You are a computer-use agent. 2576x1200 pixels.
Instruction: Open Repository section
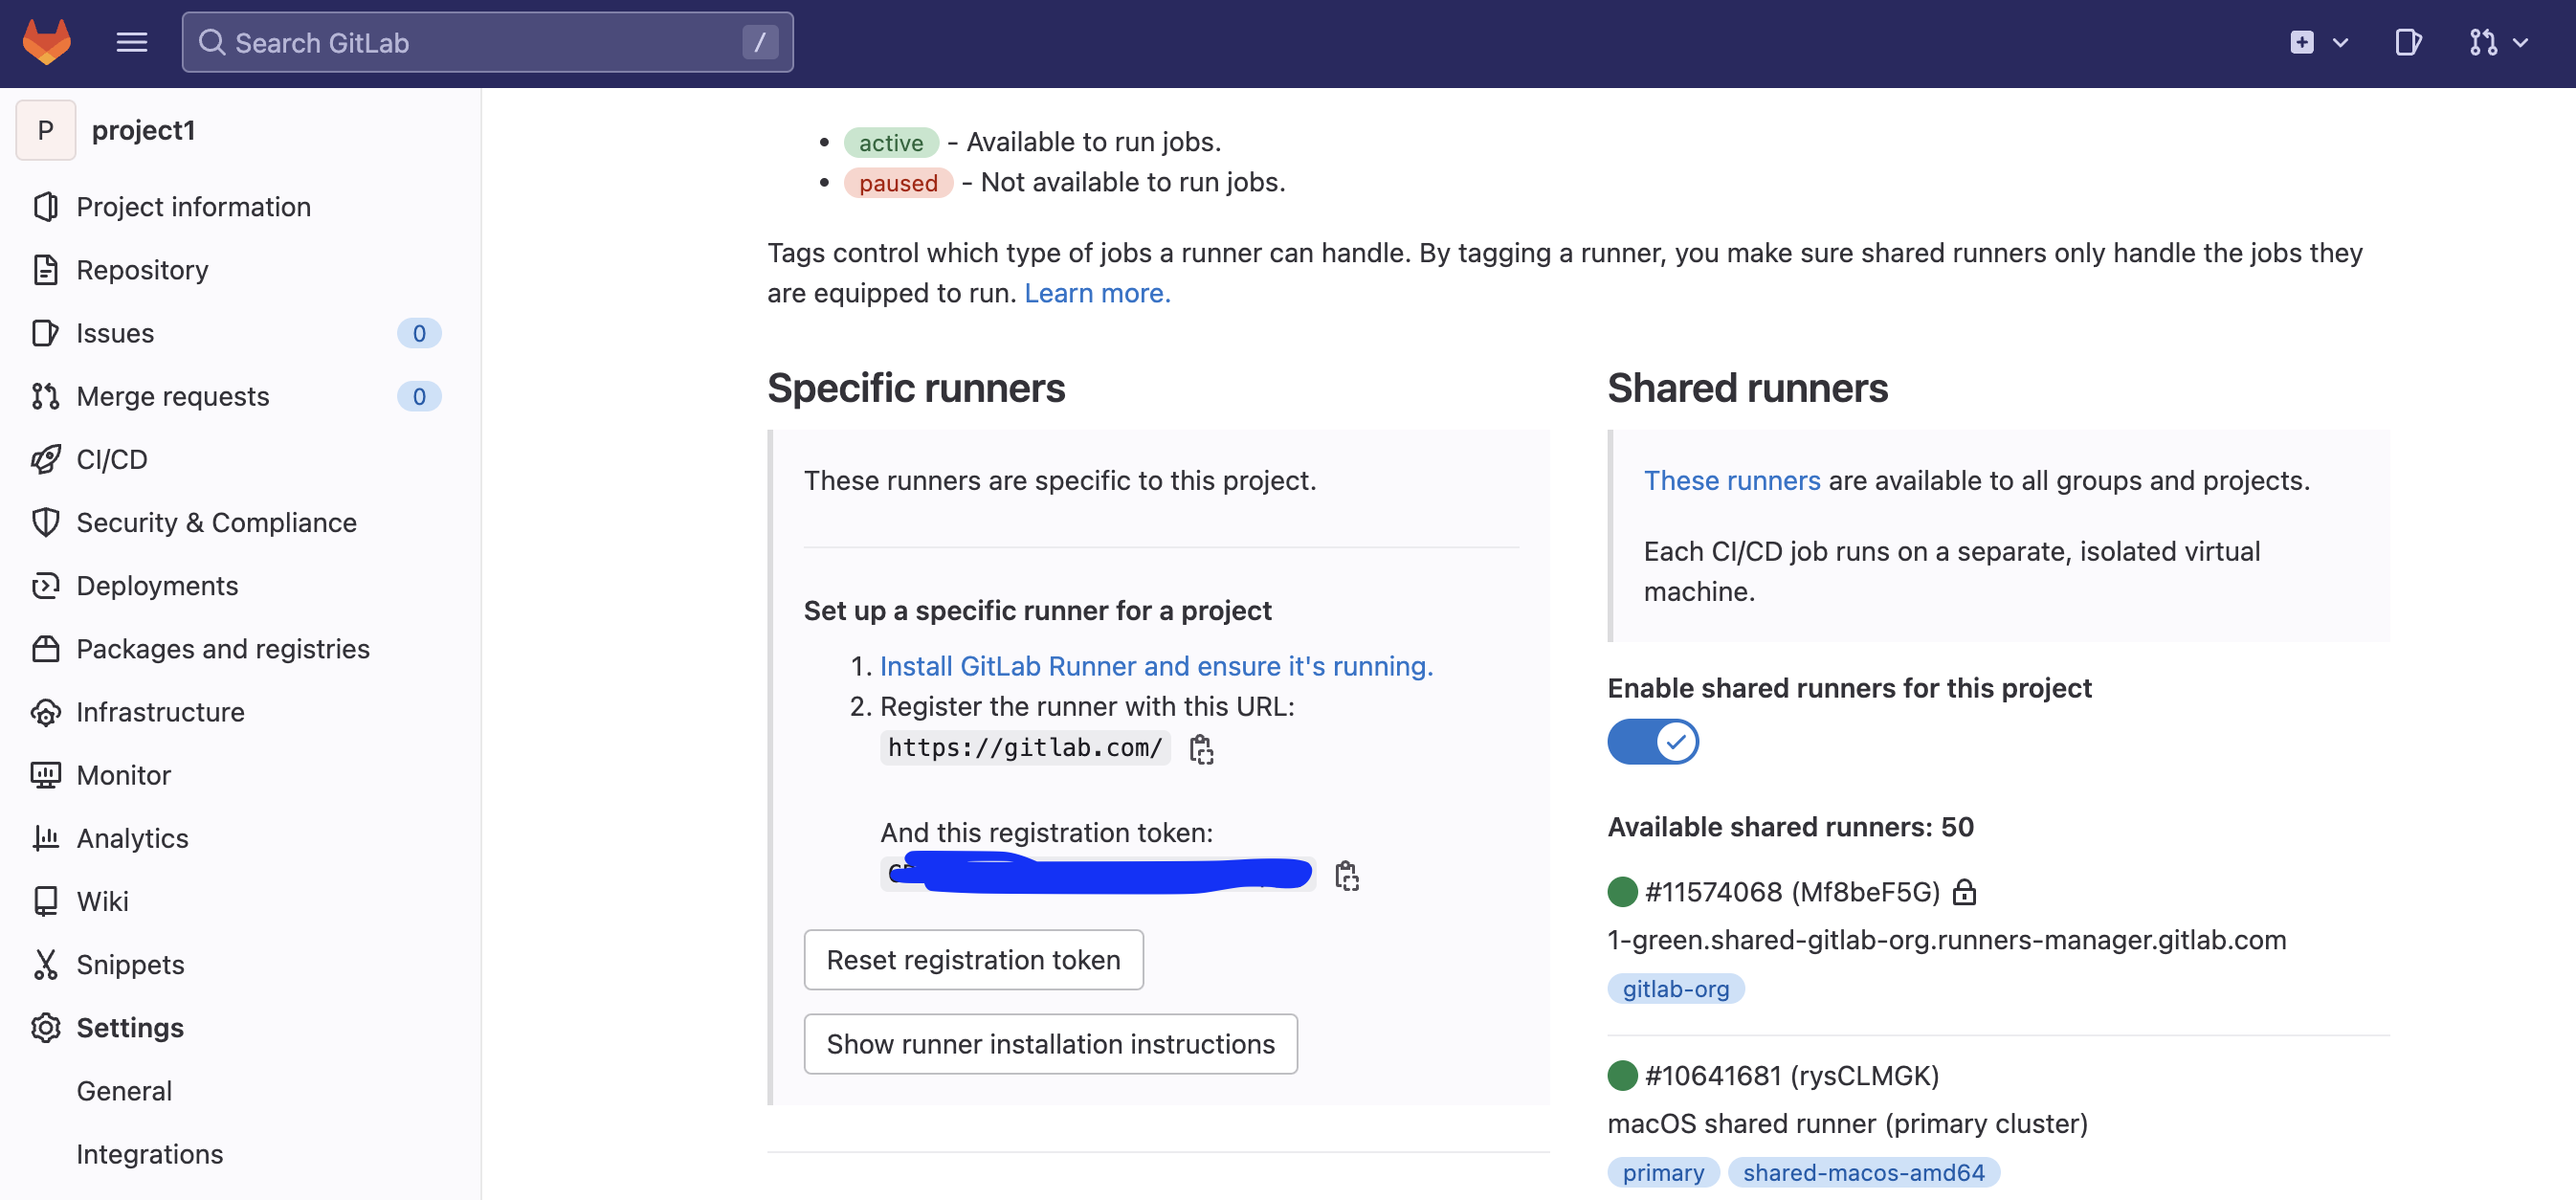click(142, 270)
